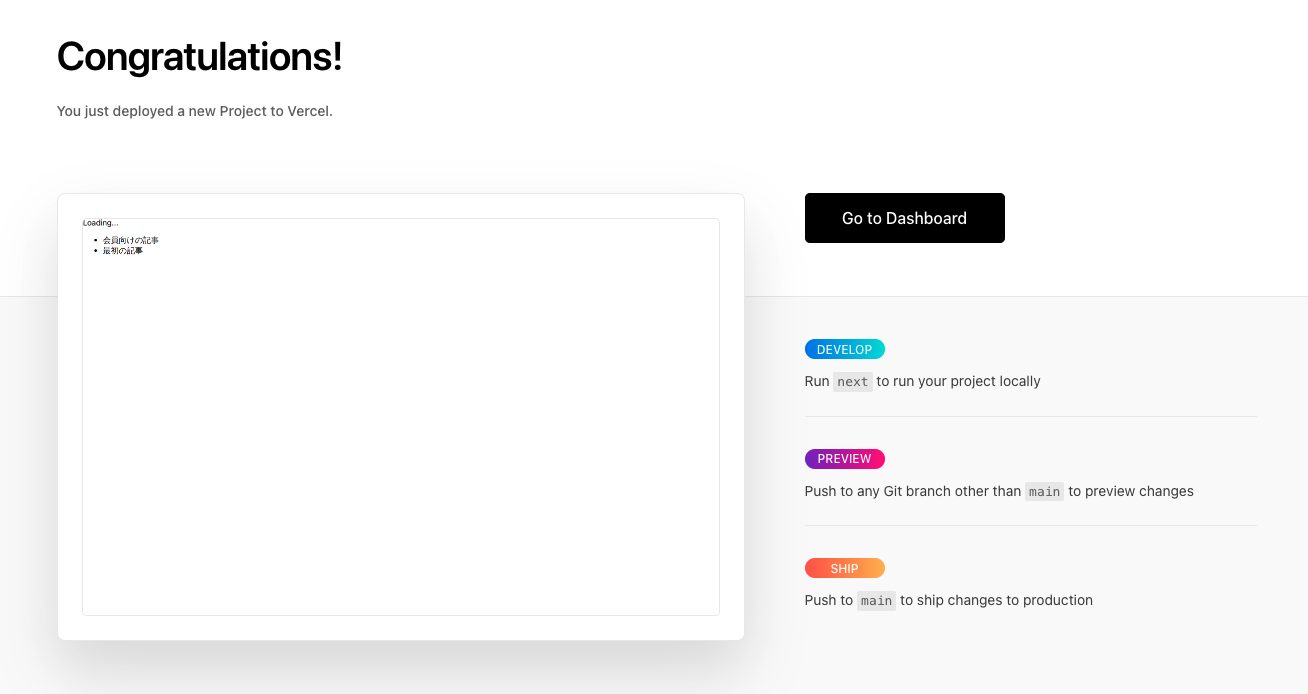Viewport: 1308px width, 694px height.
Task: Click "to run your project locally" text
Action: tap(958, 381)
